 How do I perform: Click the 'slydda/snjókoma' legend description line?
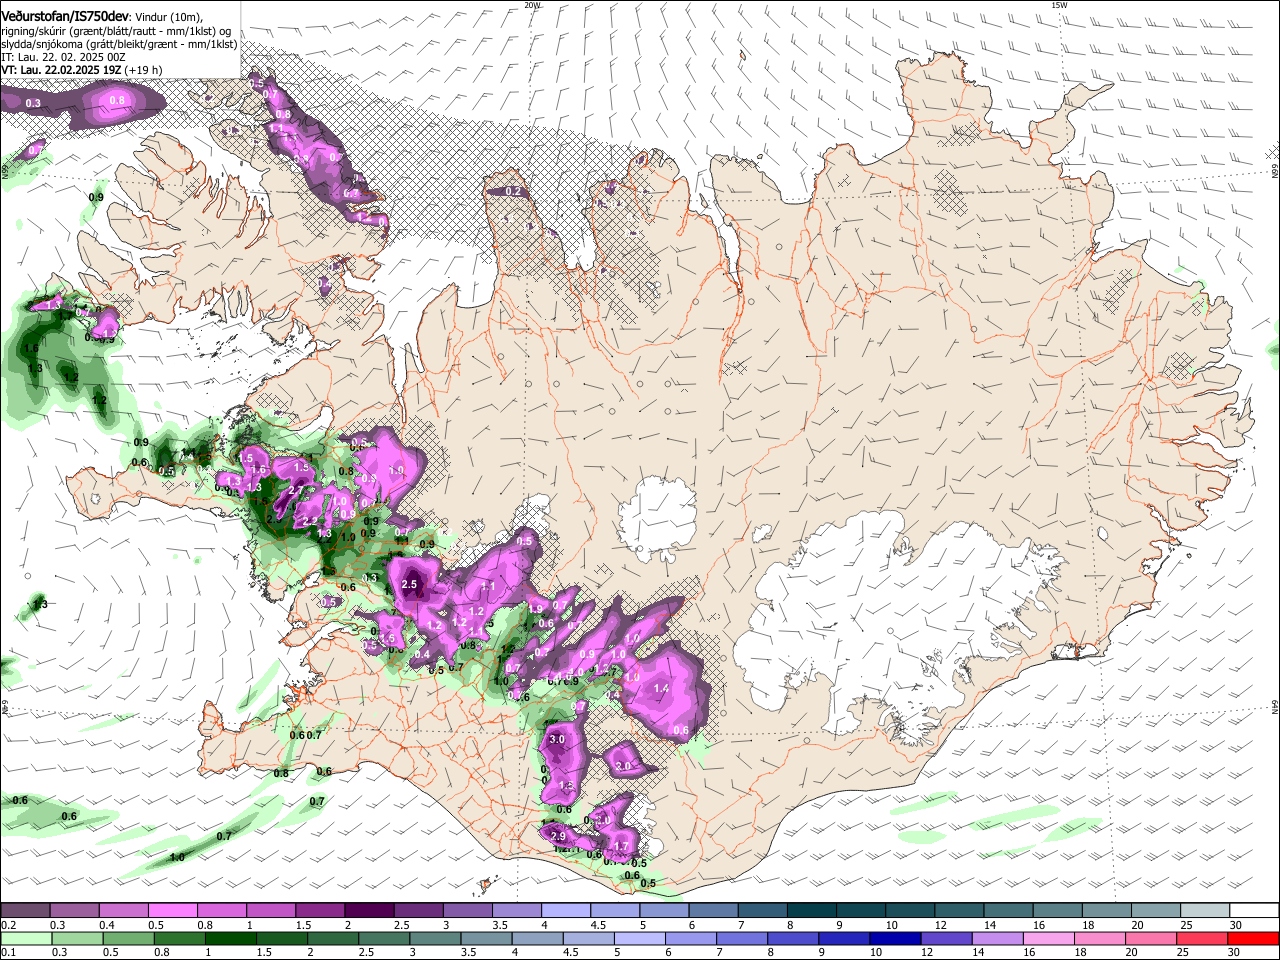118,44
